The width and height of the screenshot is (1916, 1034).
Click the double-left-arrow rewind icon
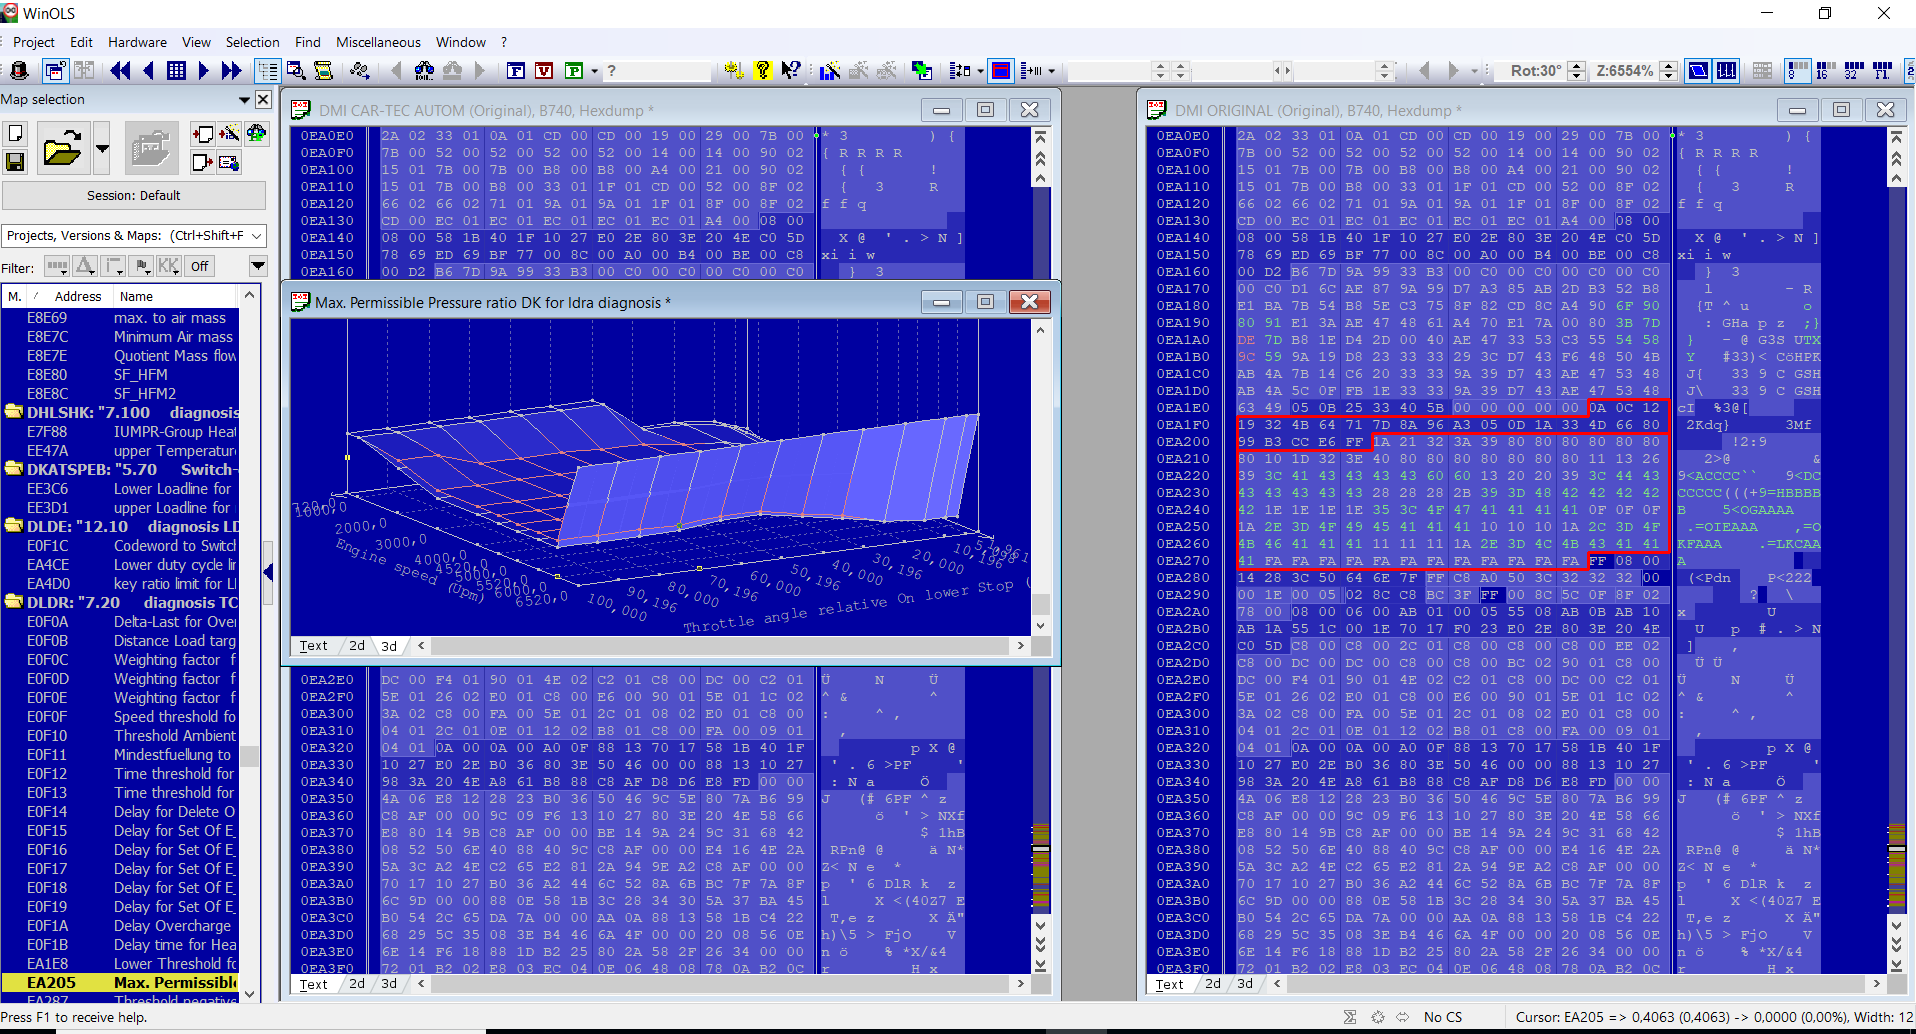tap(120, 70)
